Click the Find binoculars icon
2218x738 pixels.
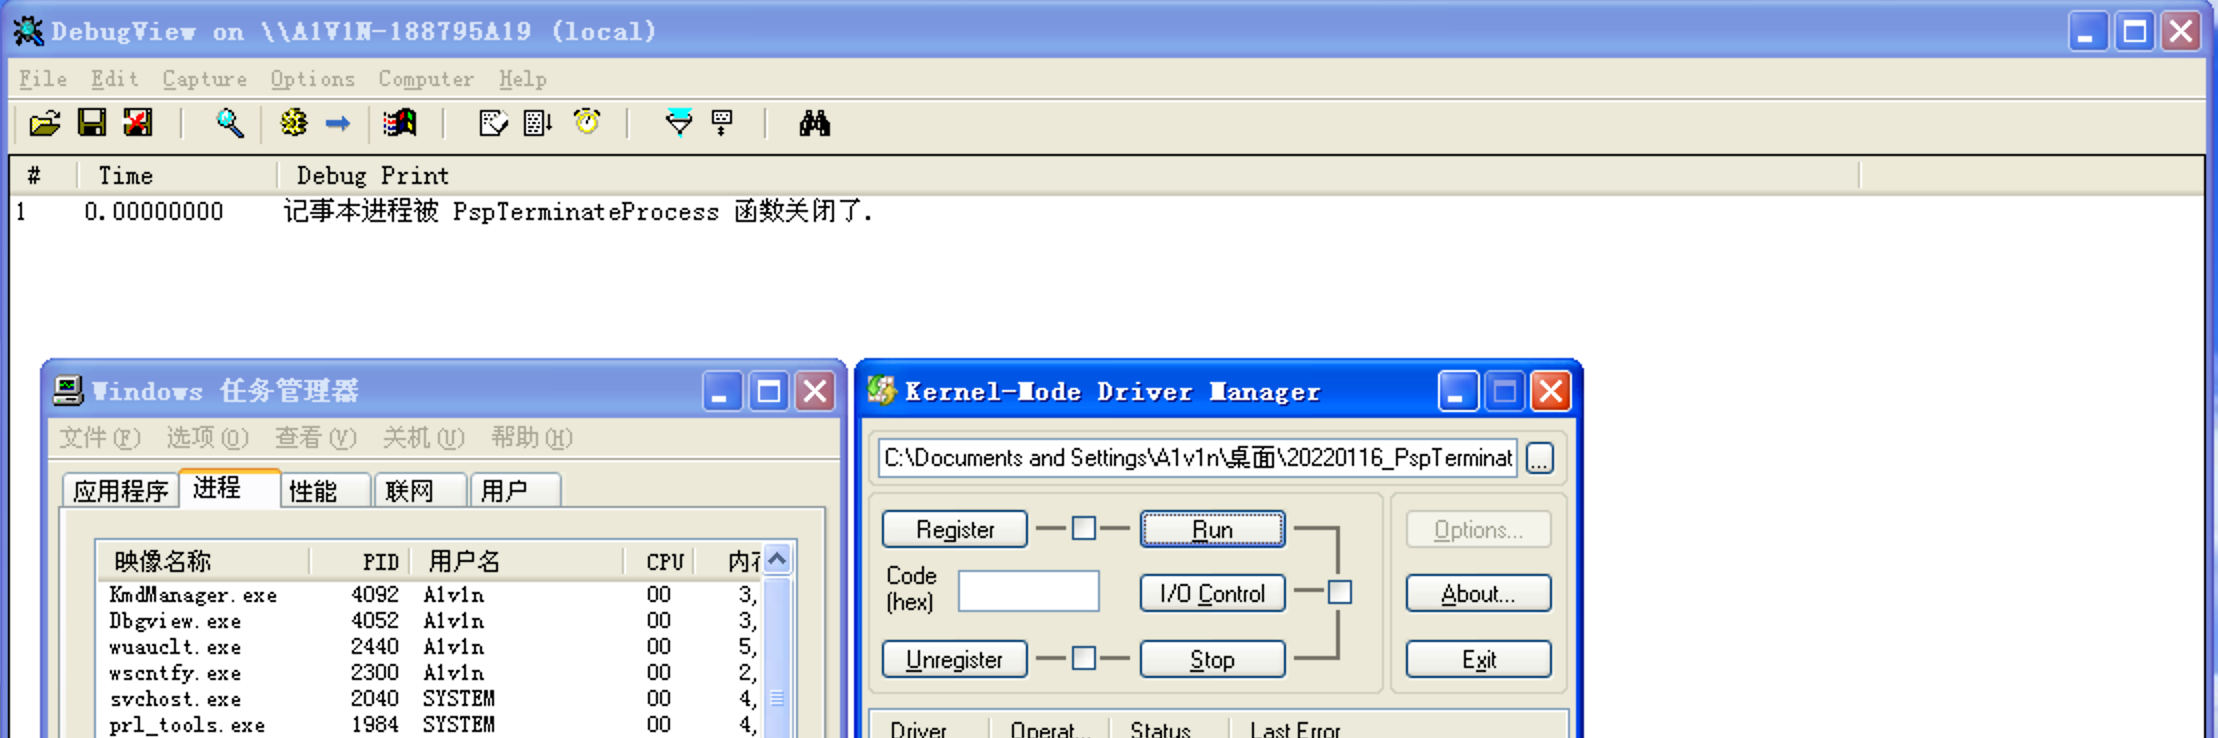tap(814, 123)
